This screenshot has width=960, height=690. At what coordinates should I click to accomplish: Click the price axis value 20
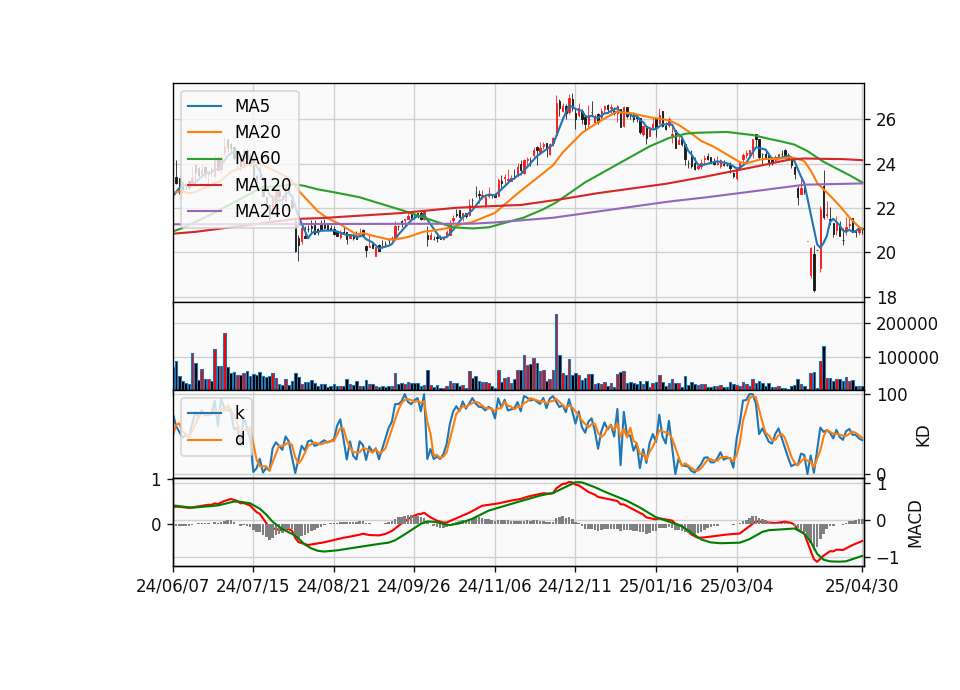886,253
